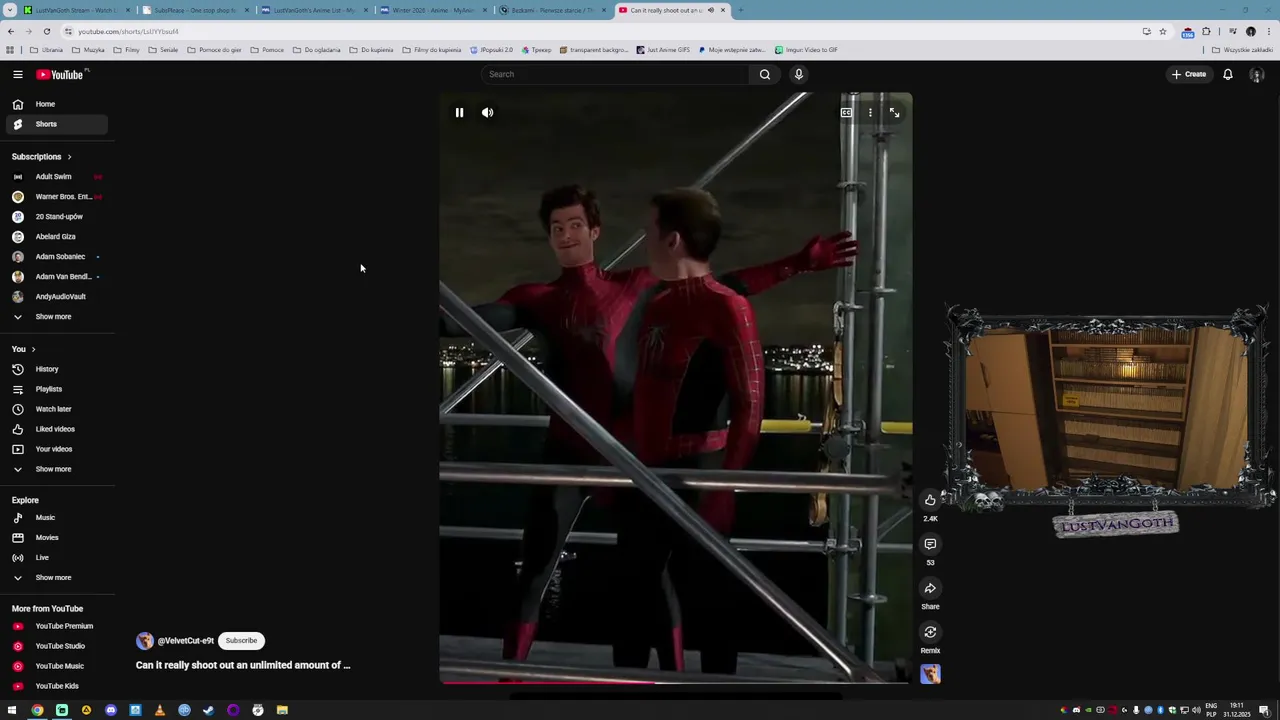The image size is (1280, 720).
Task: Like this Short with thumbs up
Action: (930, 500)
